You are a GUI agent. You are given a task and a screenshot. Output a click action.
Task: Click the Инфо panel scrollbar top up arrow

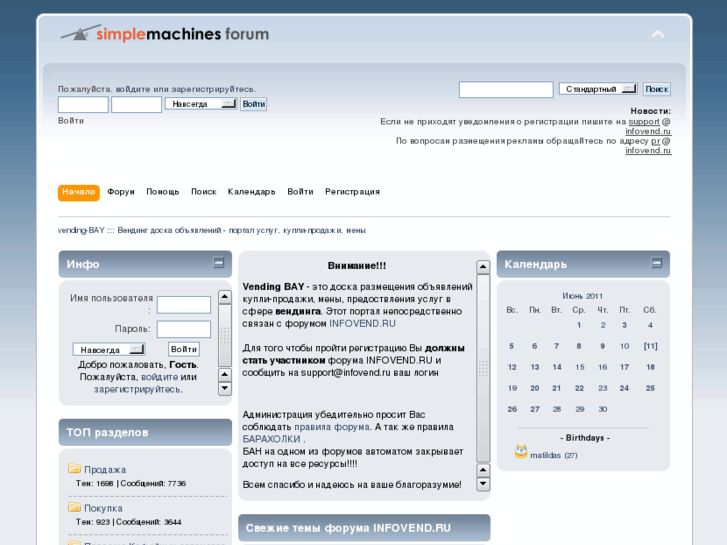(x=224, y=296)
